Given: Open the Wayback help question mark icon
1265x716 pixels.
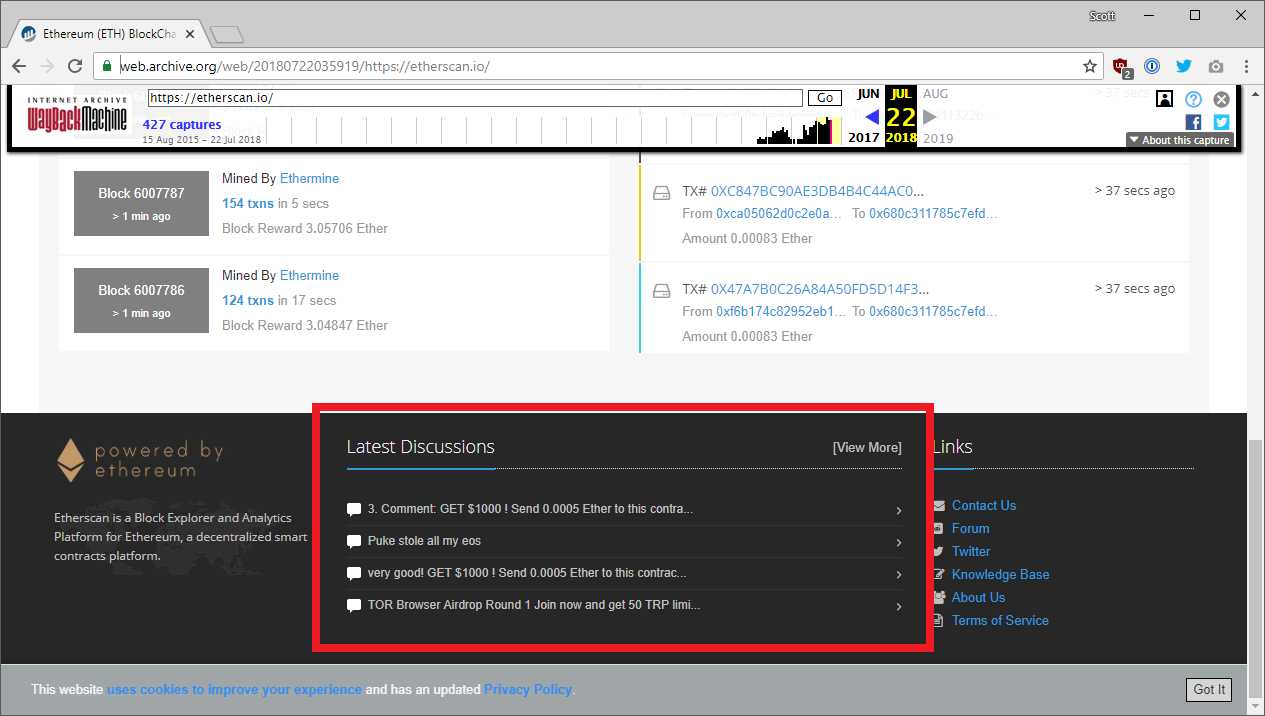Looking at the screenshot, I should click(x=1193, y=99).
